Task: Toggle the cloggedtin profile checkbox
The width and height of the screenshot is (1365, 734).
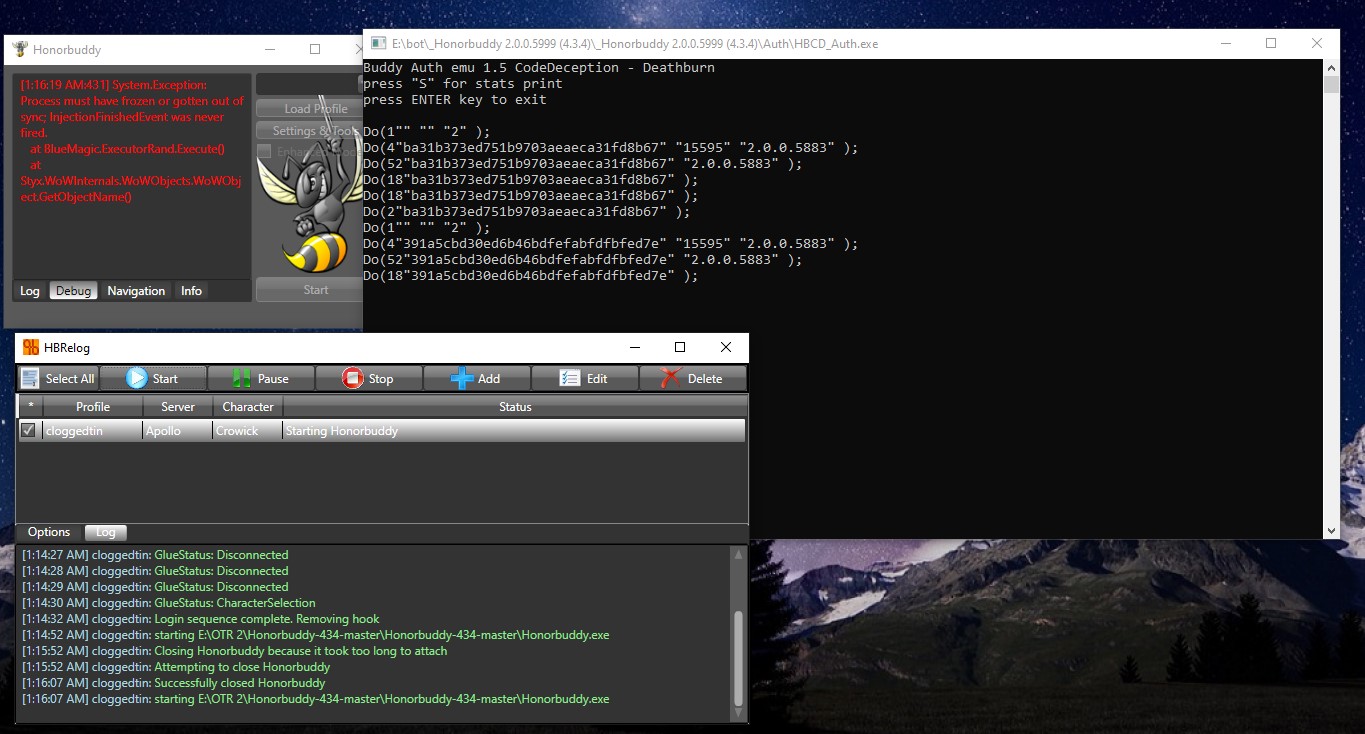Action: coord(28,431)
